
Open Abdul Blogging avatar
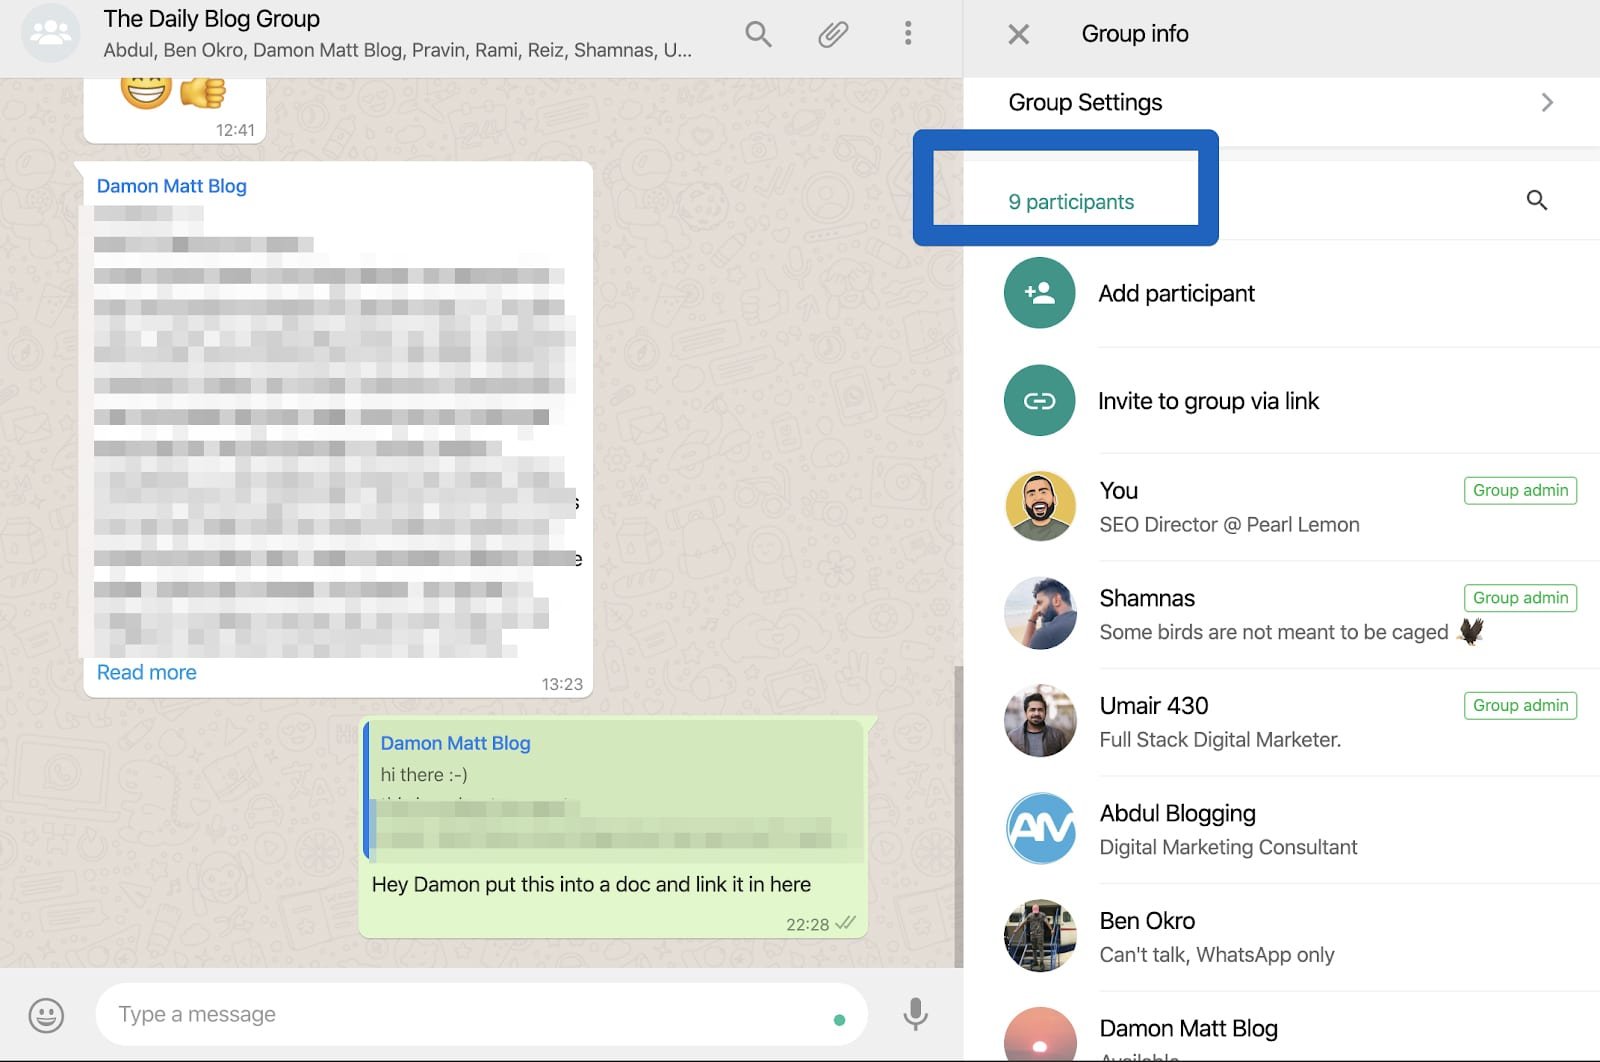(x=1040, y=828)
